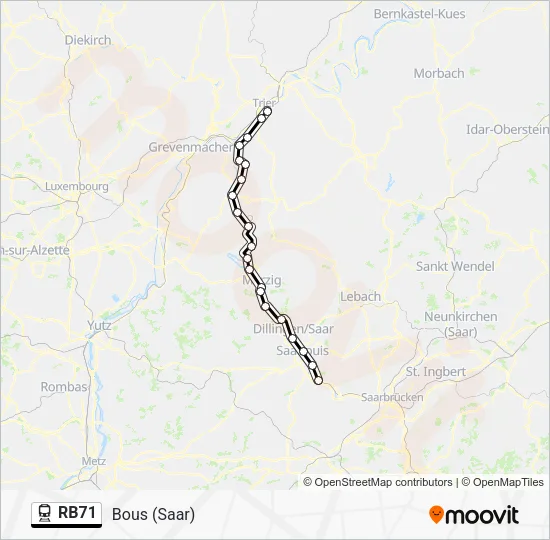Click the Lebach town label

(x=361, y=296)
